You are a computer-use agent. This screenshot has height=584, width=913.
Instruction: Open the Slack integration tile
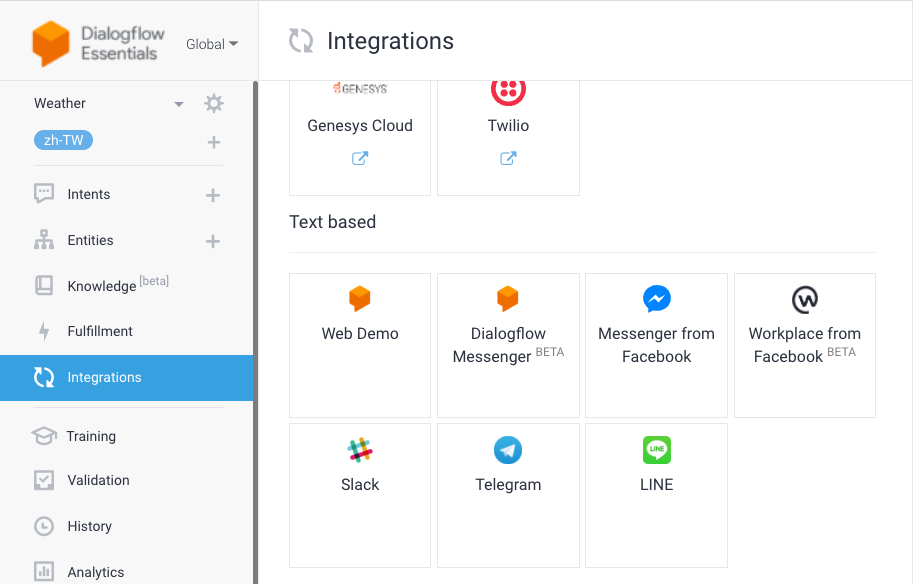click(x=360, y=495)
